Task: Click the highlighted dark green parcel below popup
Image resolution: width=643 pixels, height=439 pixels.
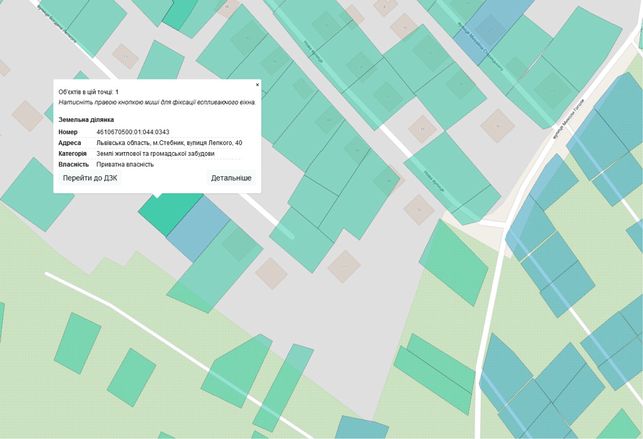Action: pyautogui.click(x=169, y=213)
